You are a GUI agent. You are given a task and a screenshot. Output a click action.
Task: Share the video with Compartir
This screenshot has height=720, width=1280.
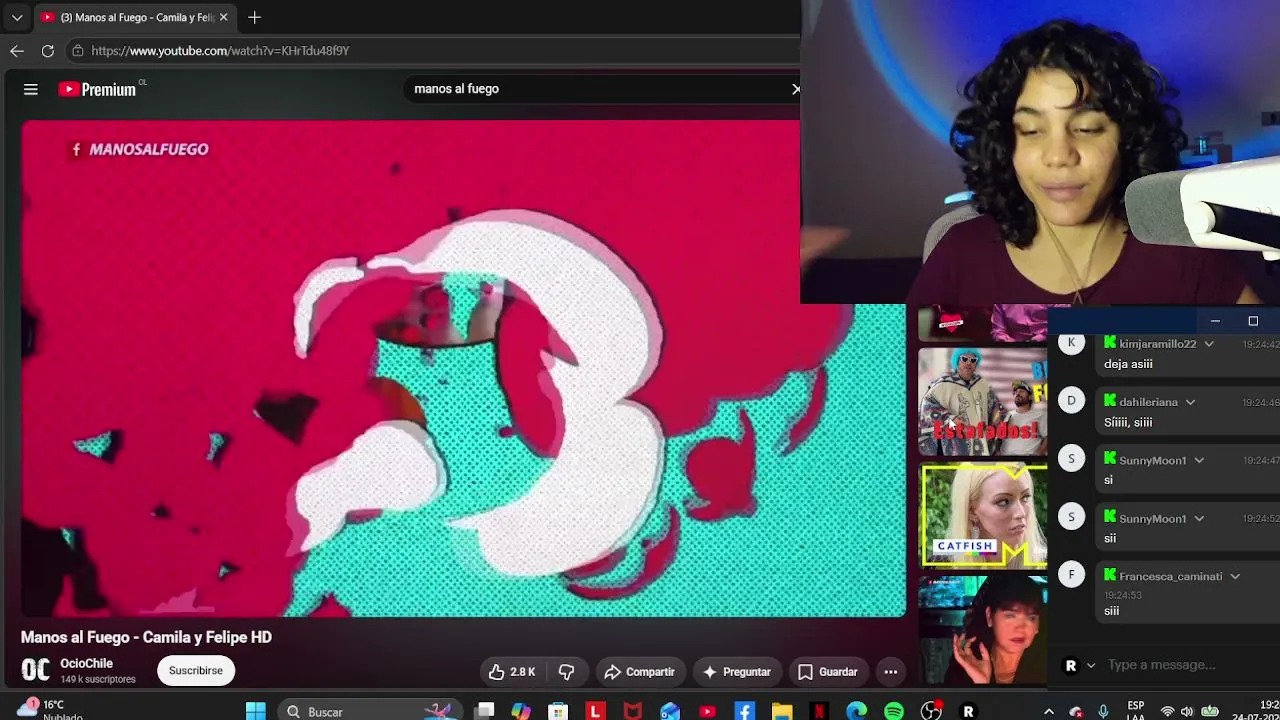(640, 672)
